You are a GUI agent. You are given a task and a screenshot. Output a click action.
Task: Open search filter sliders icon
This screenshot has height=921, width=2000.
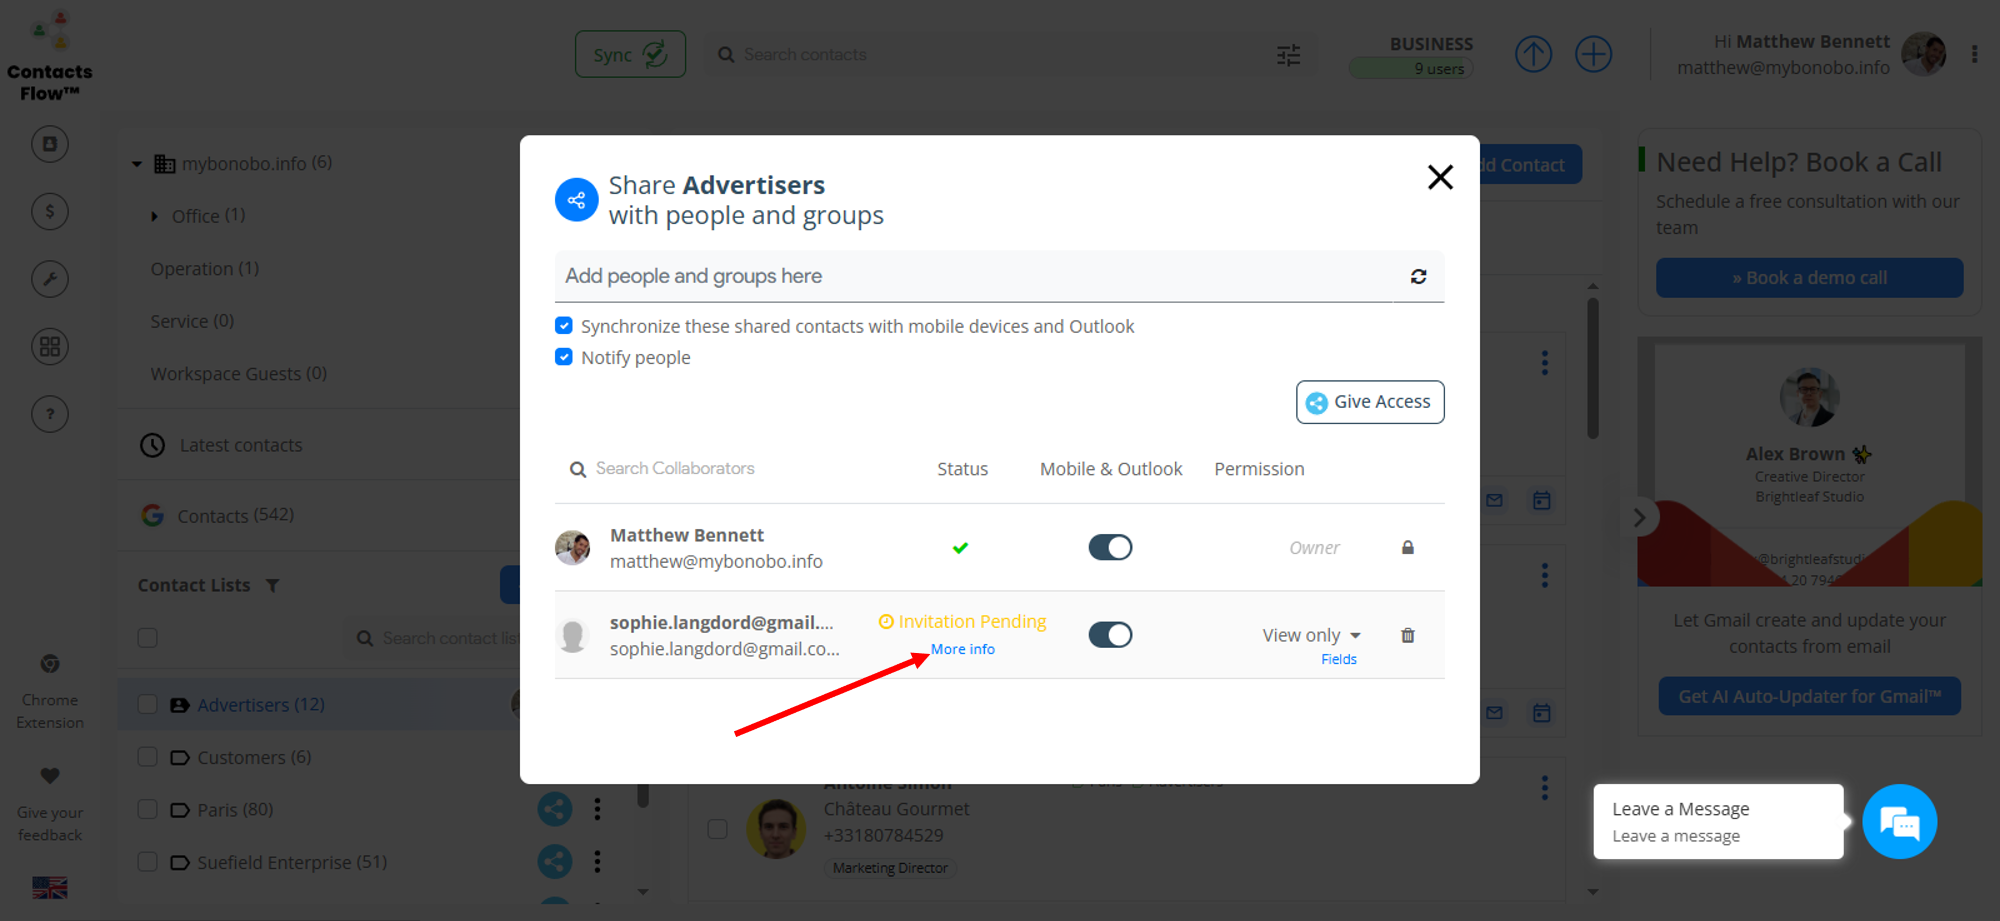click(x=1288, y=55)
